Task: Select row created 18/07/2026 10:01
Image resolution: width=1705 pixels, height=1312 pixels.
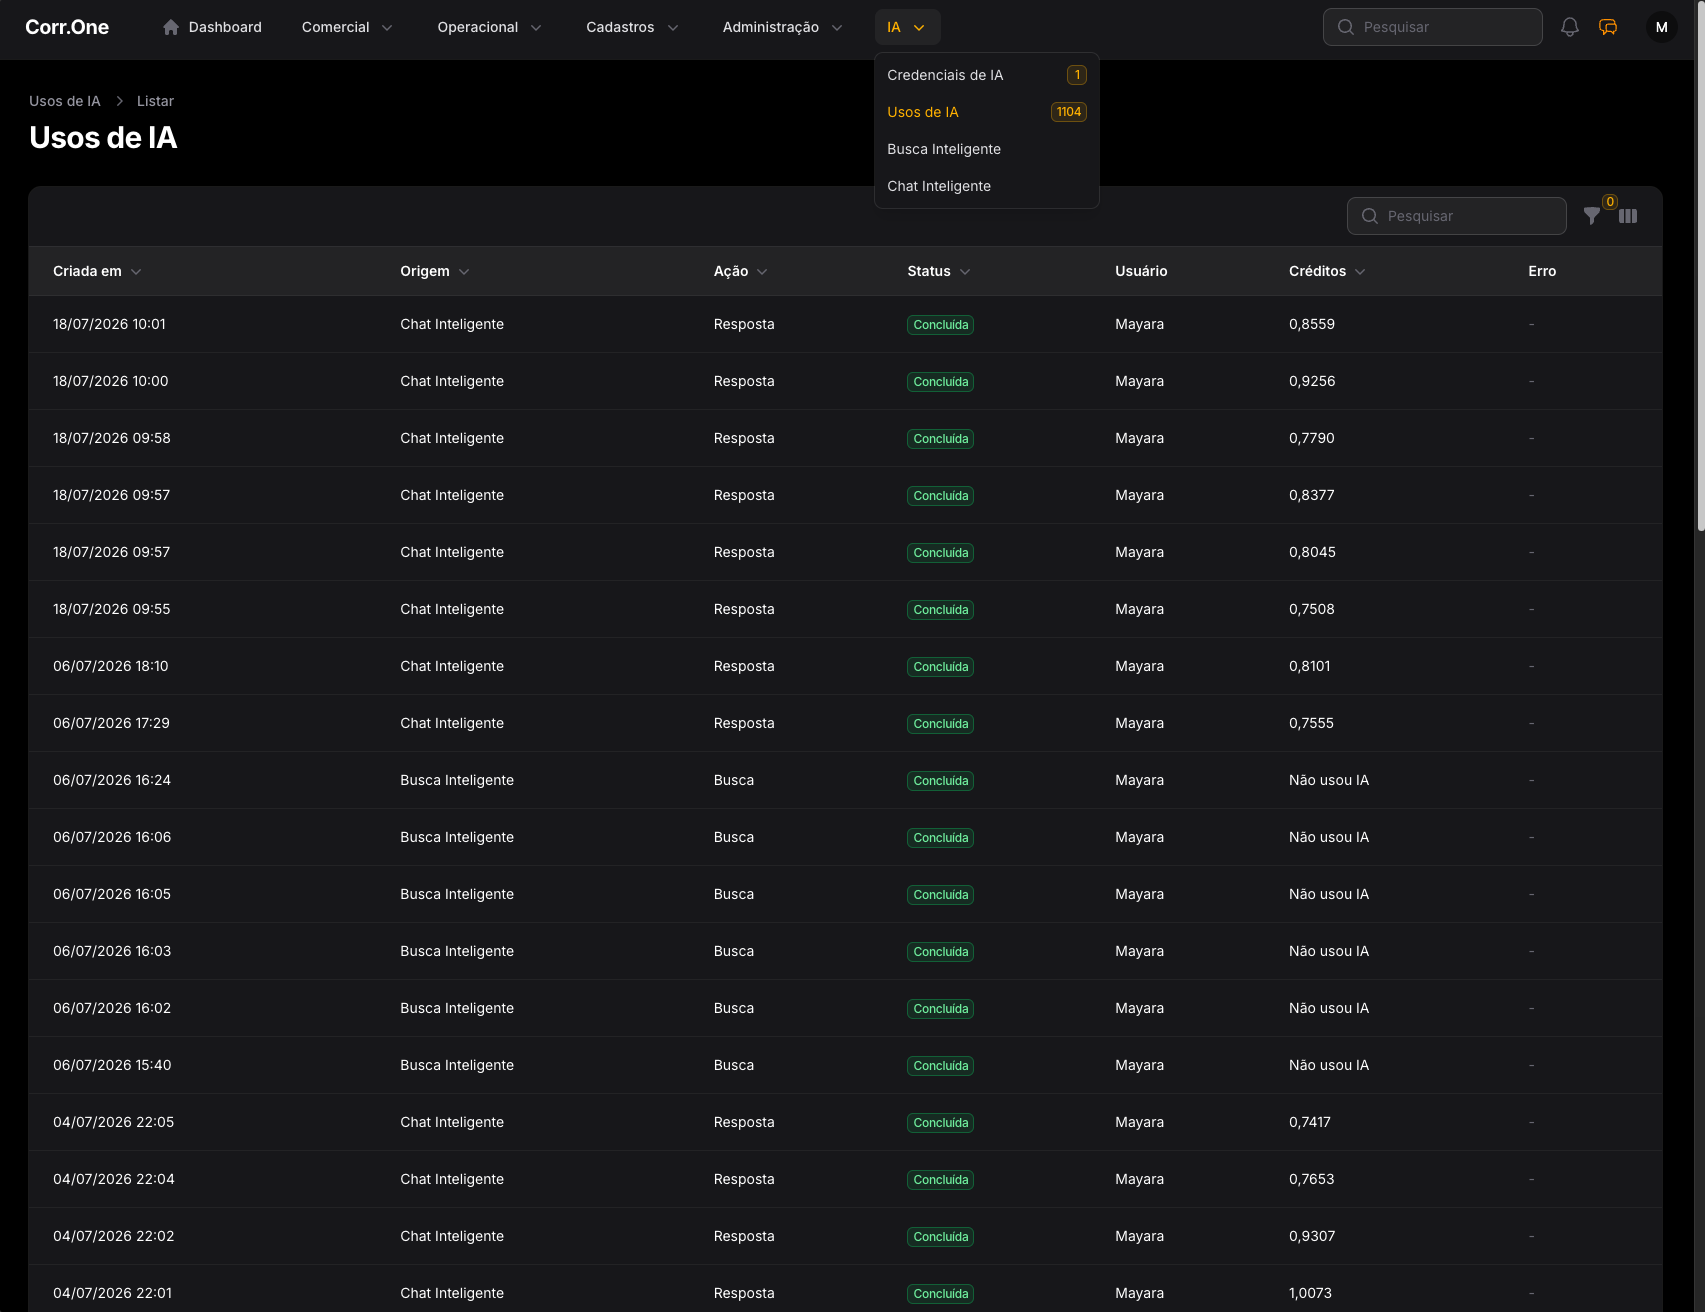Action: 845,324
